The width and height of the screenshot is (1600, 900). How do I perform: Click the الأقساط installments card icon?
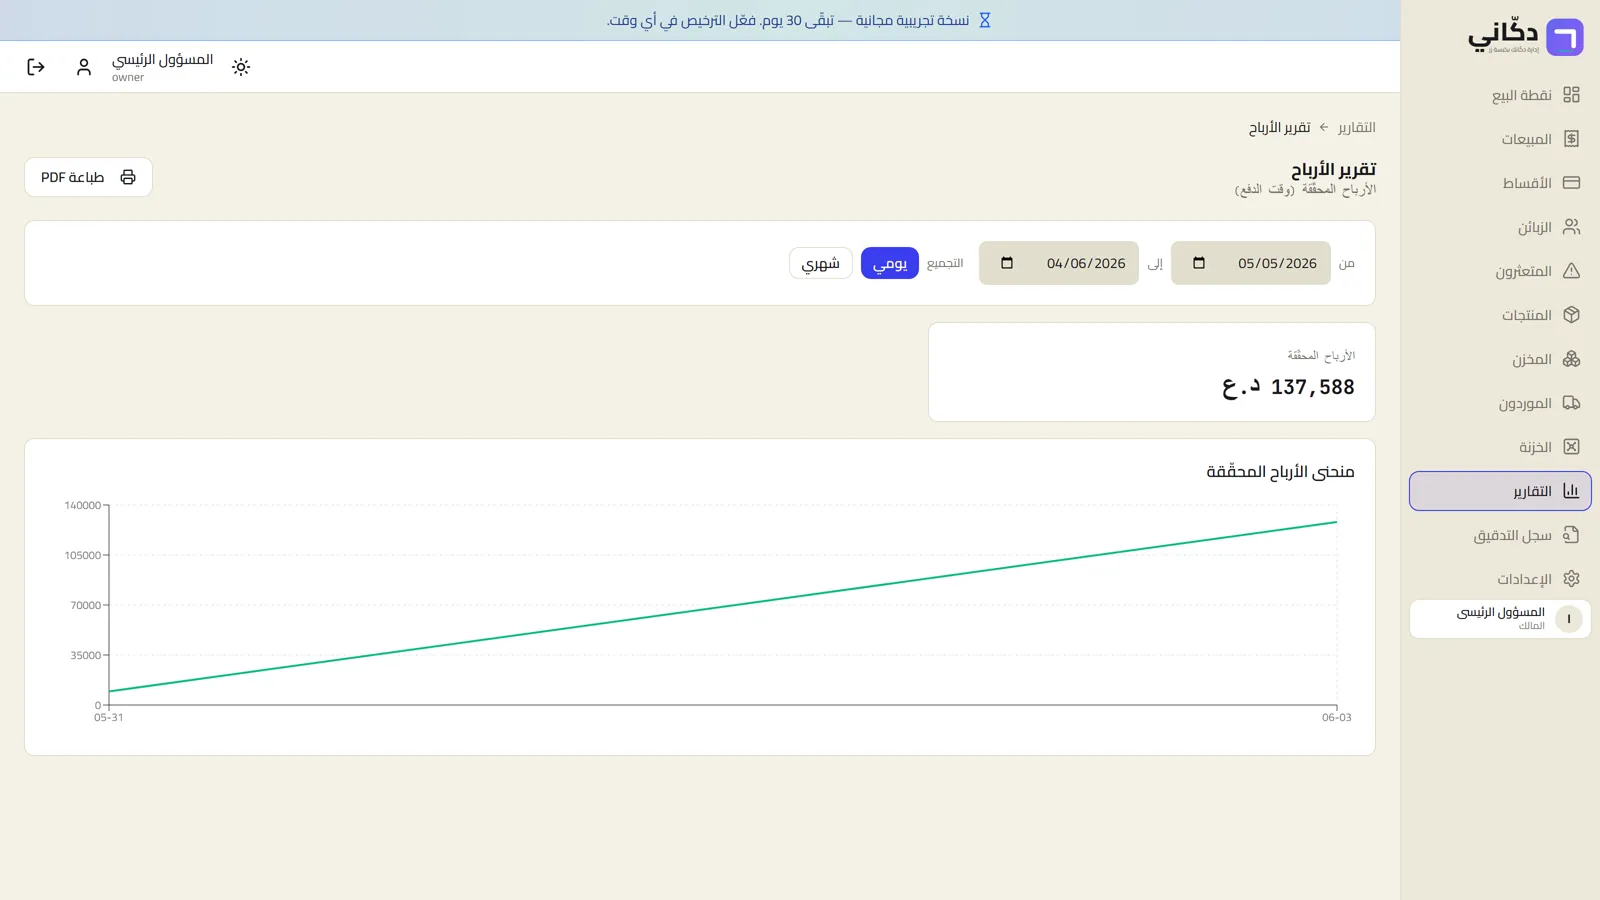tap(1571, 183)
